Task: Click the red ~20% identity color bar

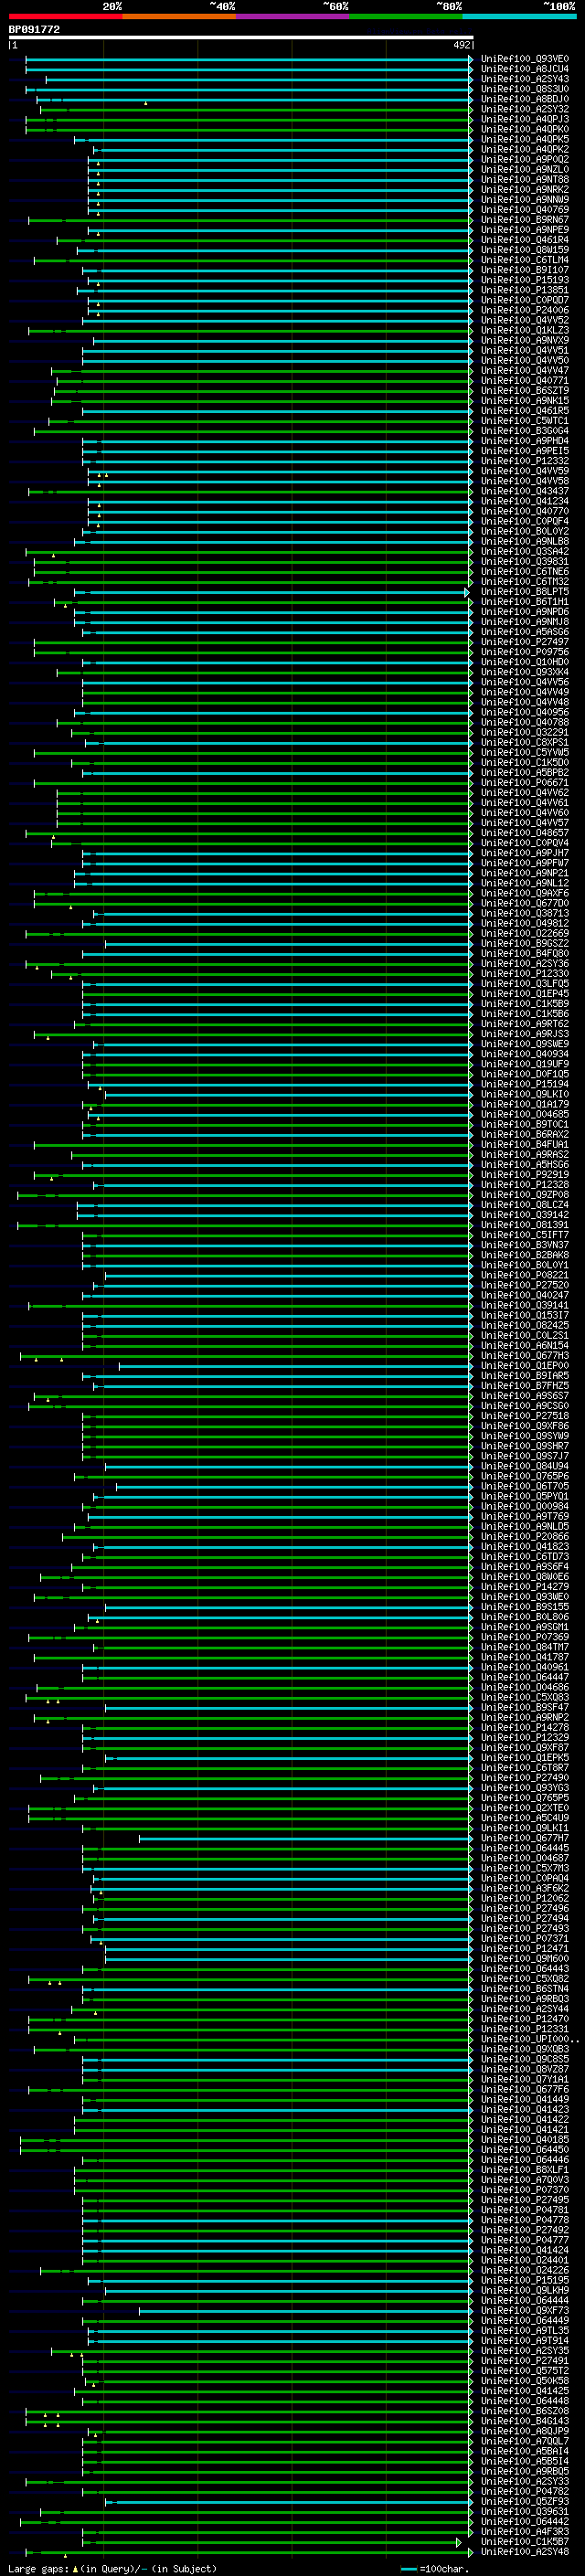Action: point(65,16)
